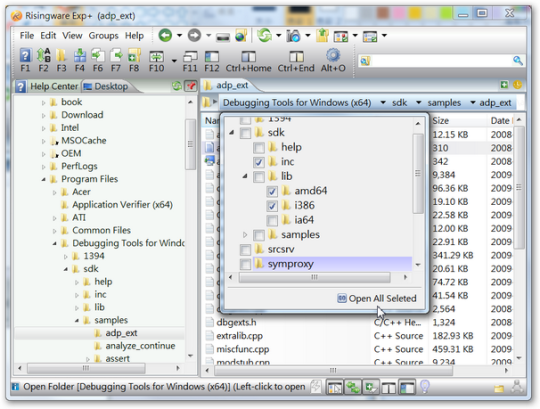
Task: Switch to the Desktop tab
Action: (x=106, y=86)
